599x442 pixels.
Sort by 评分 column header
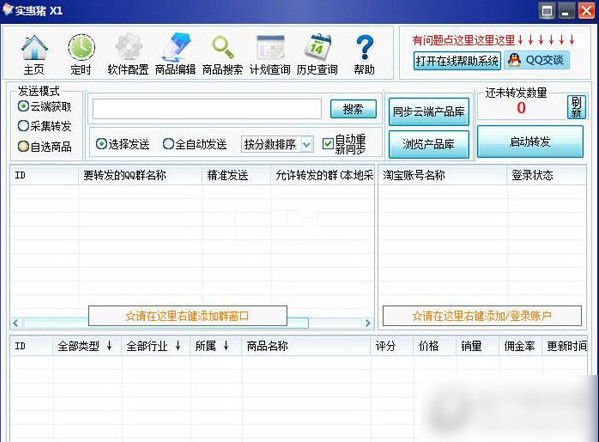tap(392, 346)
